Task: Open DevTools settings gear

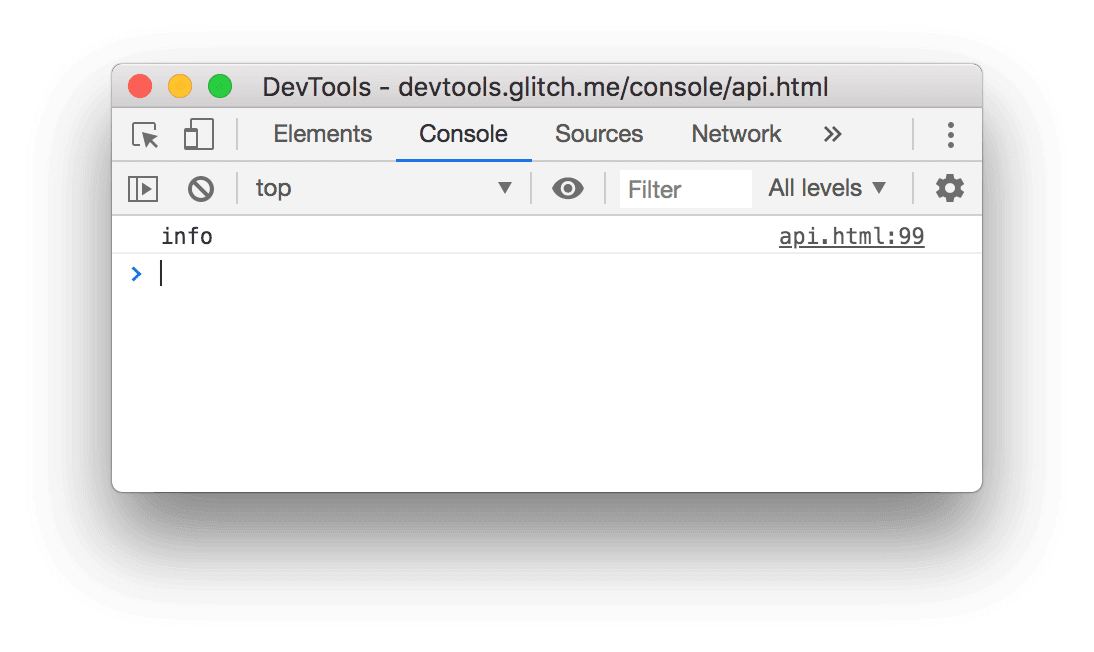Action: click(x=948, y=188)
